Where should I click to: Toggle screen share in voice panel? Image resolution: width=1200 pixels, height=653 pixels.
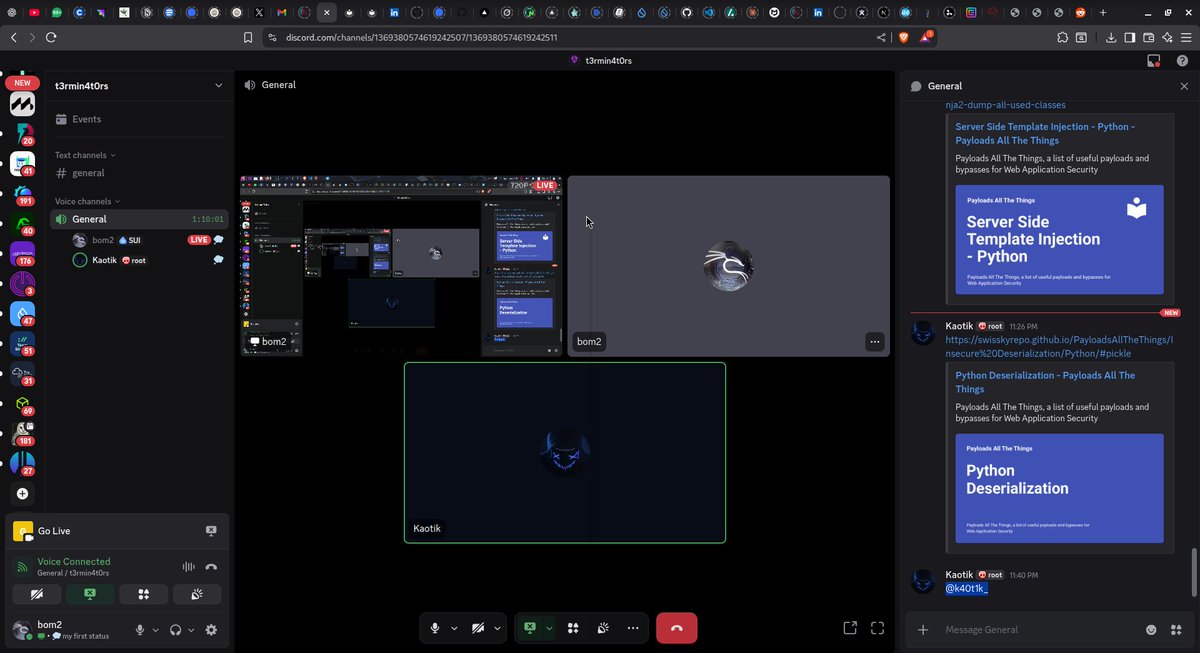(91, 594)
